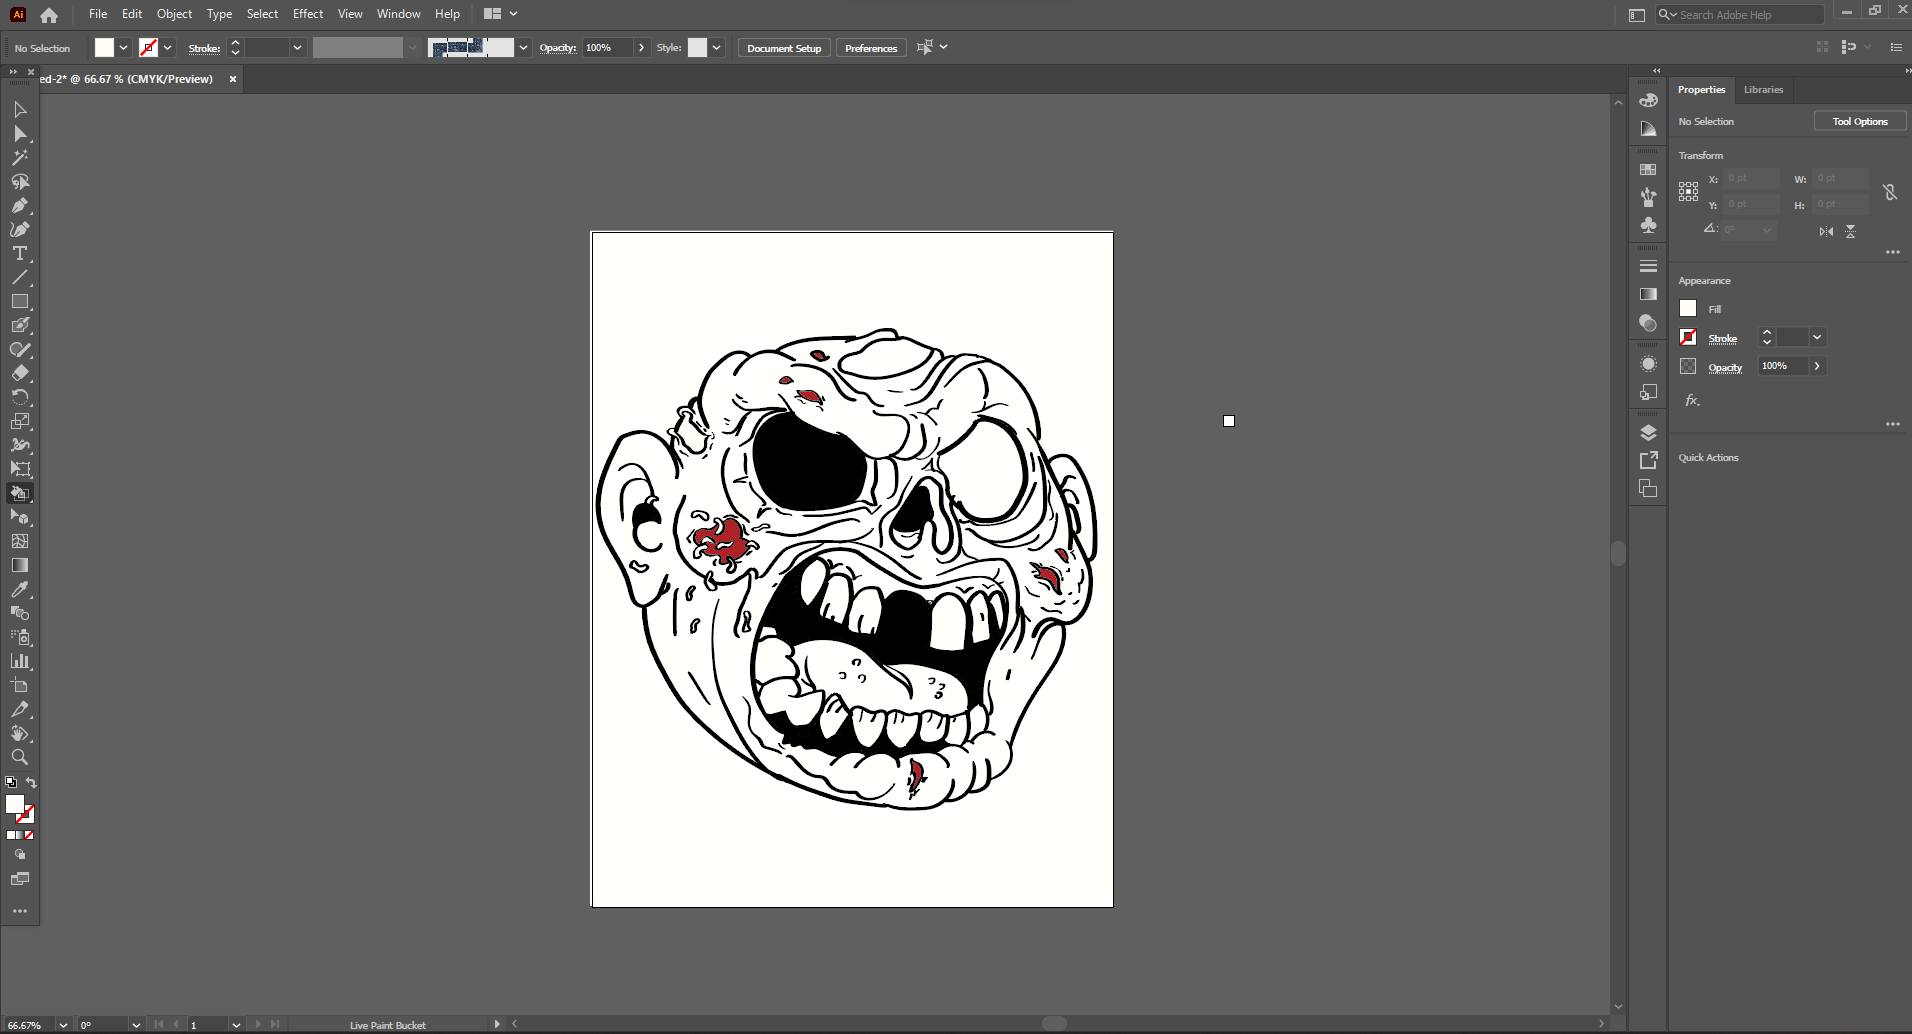
Task: Open the File menu
Action: [98, 14]
